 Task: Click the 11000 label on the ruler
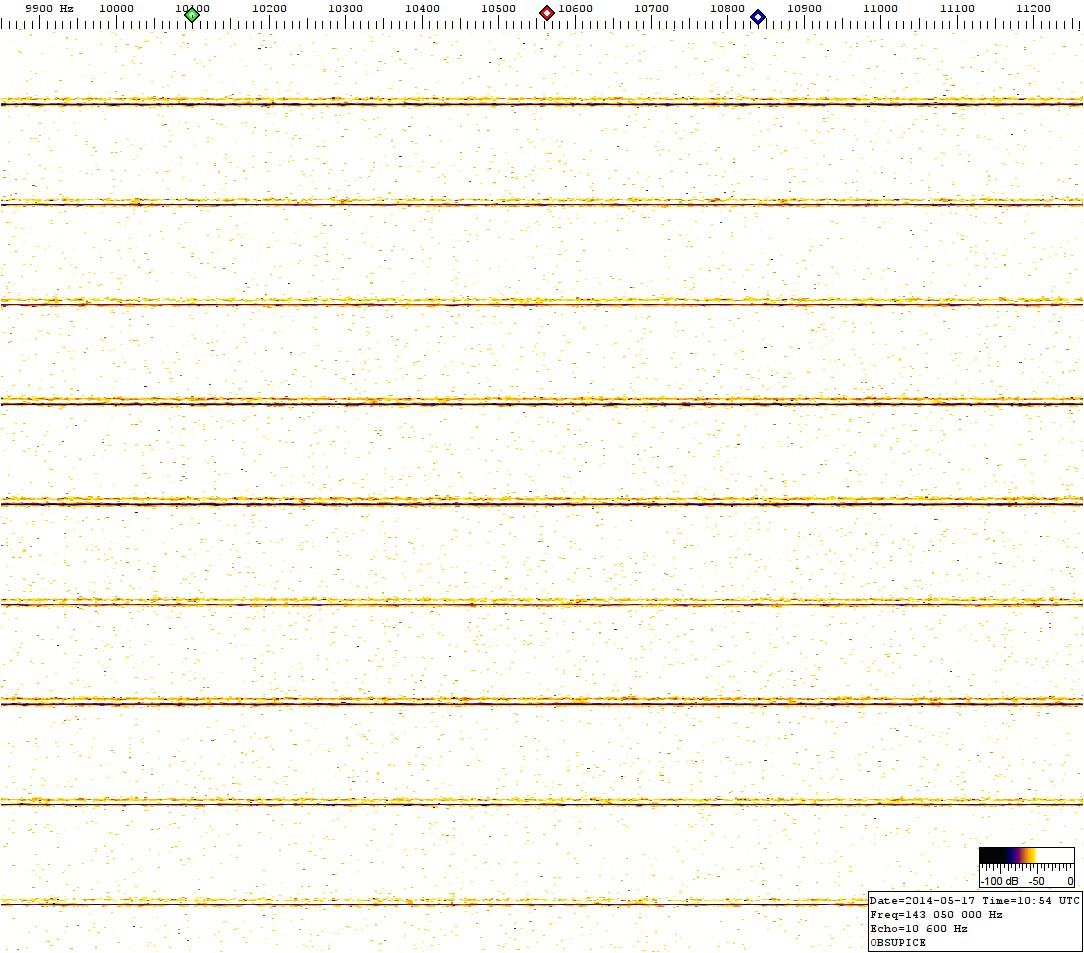tap(880, 8)
